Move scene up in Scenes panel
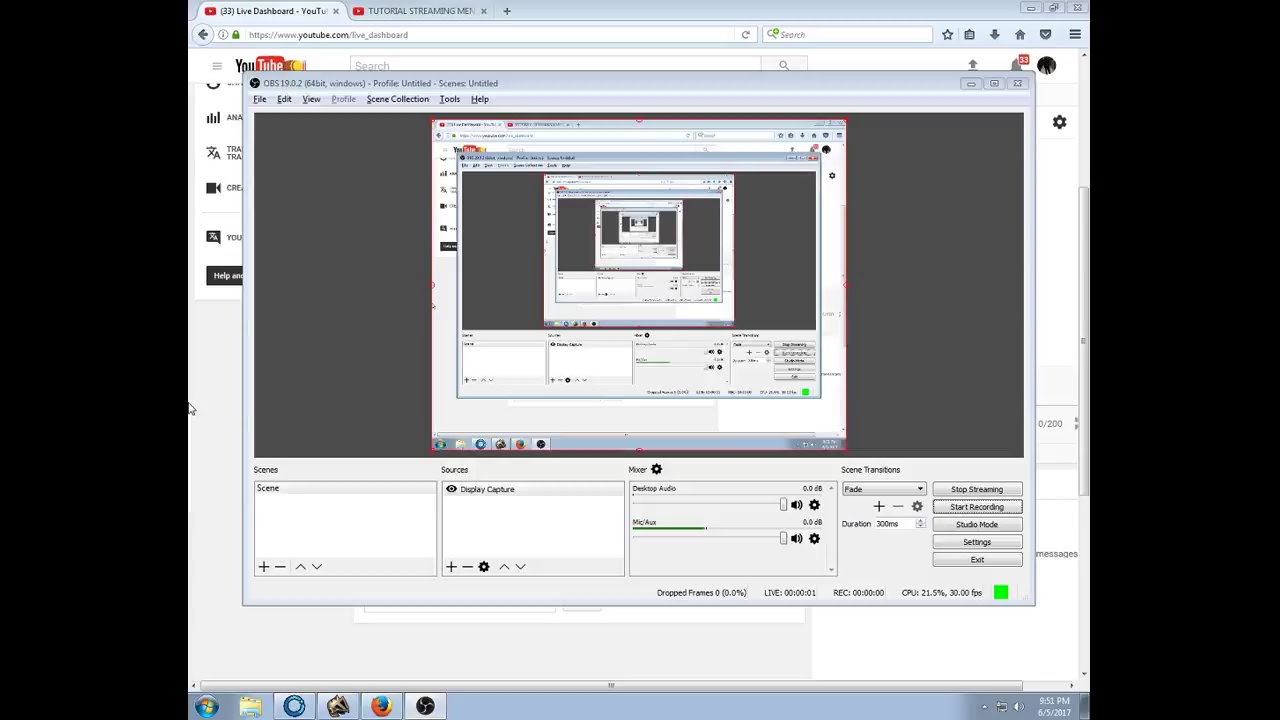 tap(300, 567)
